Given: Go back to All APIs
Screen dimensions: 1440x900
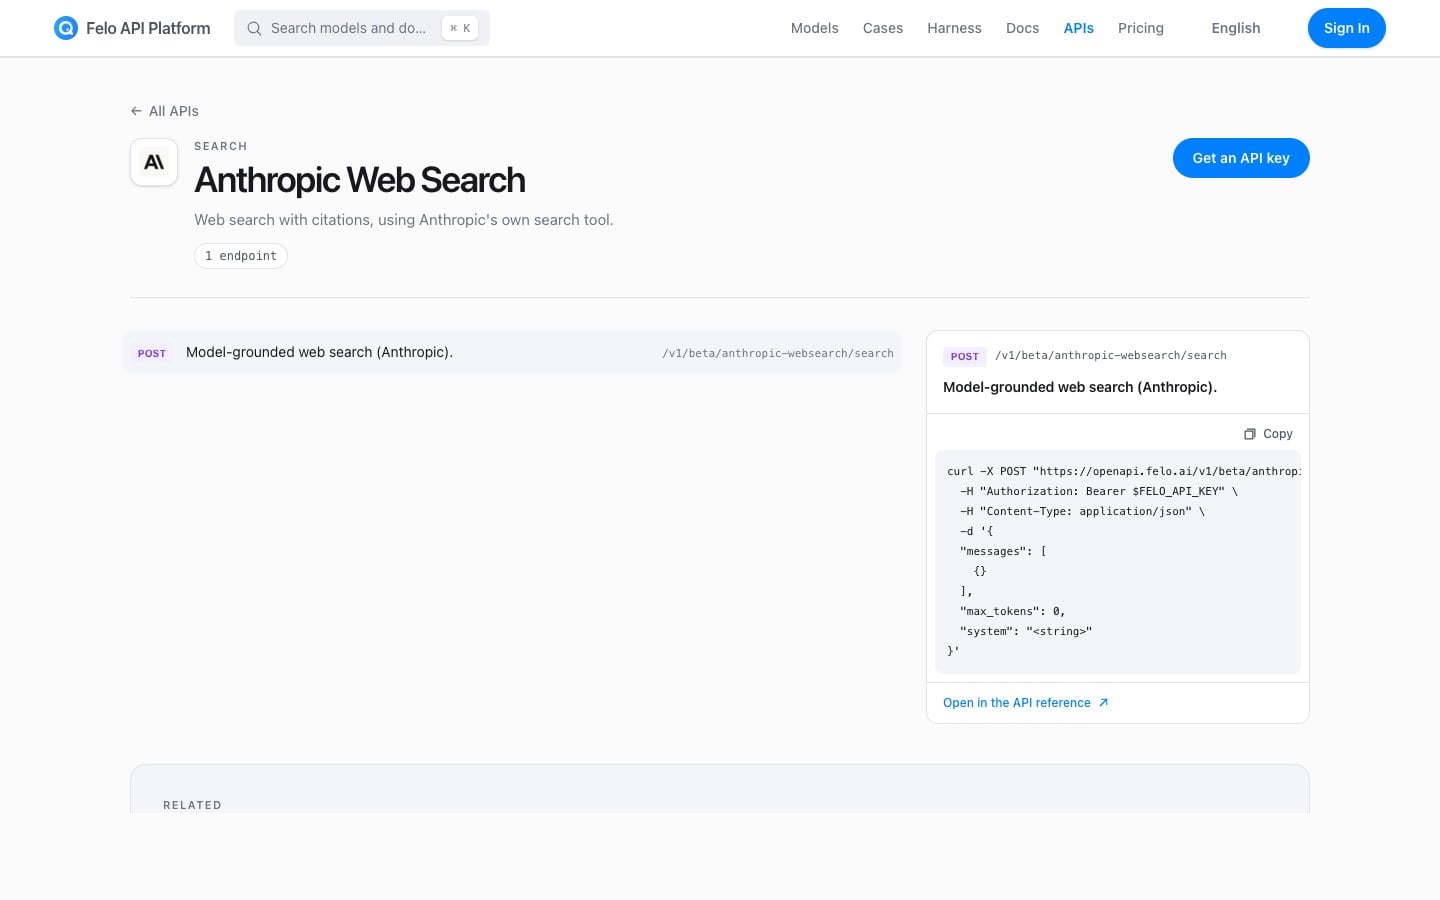Looking at the screenshot, I should pyautogui.click(x=165, y=111).
